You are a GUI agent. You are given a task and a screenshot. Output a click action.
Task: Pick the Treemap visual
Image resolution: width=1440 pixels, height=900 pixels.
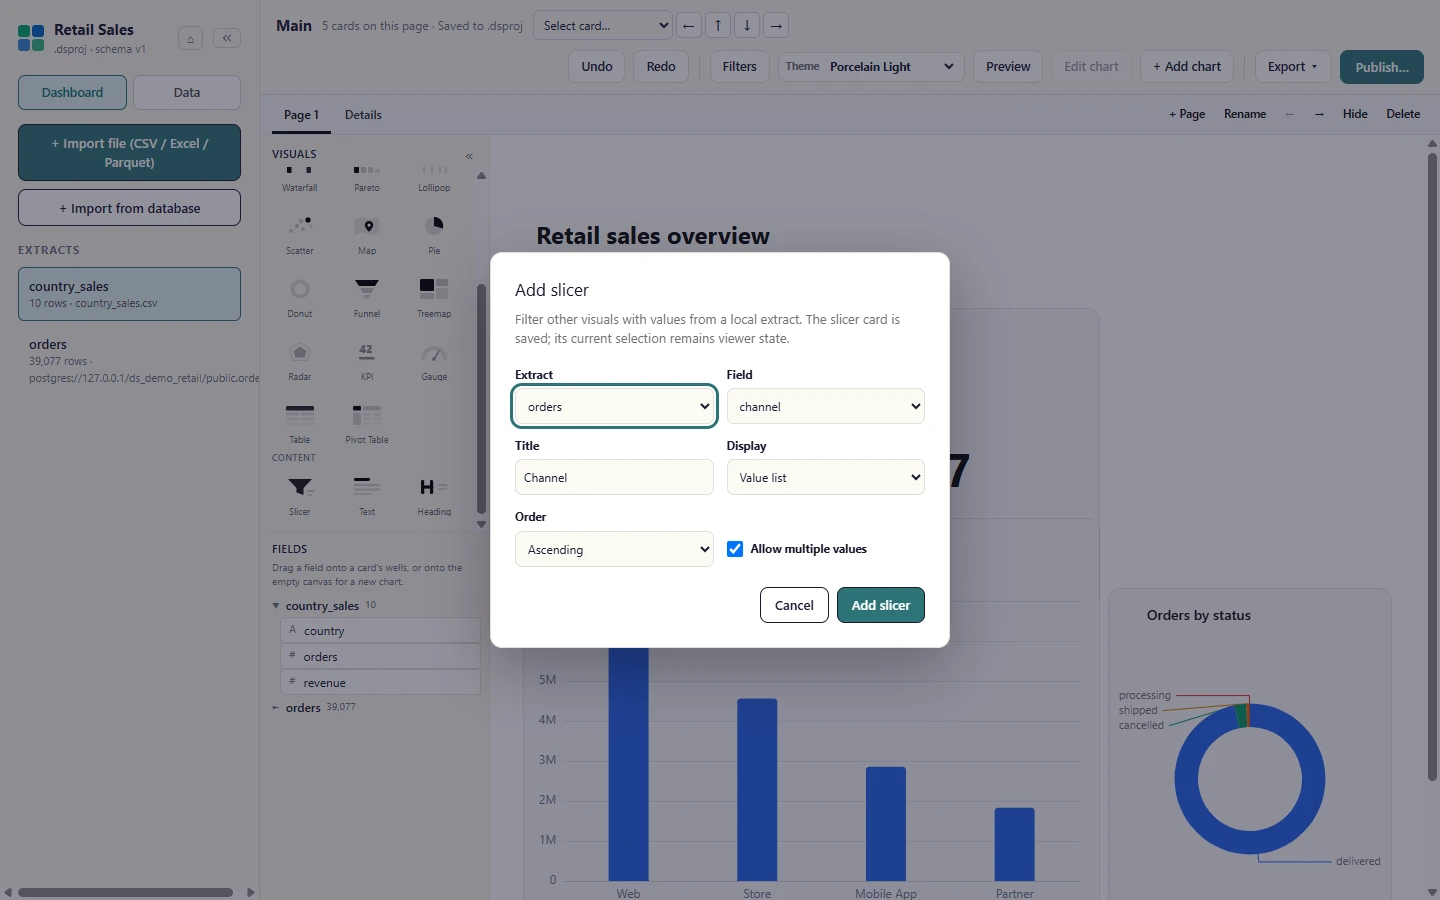tap(434, 298)
